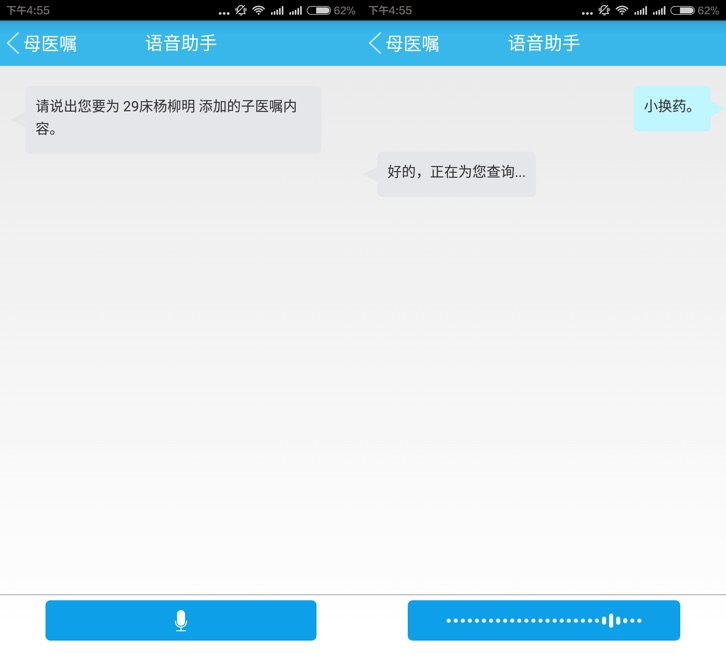Go back to 母医嘱 in right screen
The width and height of the screenshot is (726, 664).
point(404,44)
